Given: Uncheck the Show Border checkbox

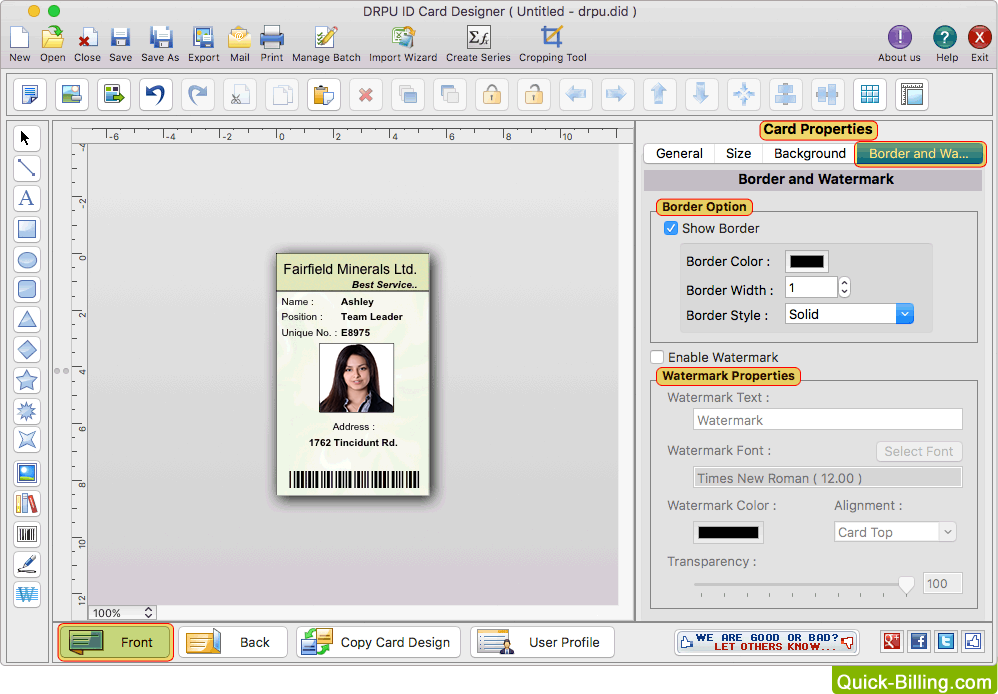Looking at the screenshot, I should pyautogui.click(x=670, y=228).
